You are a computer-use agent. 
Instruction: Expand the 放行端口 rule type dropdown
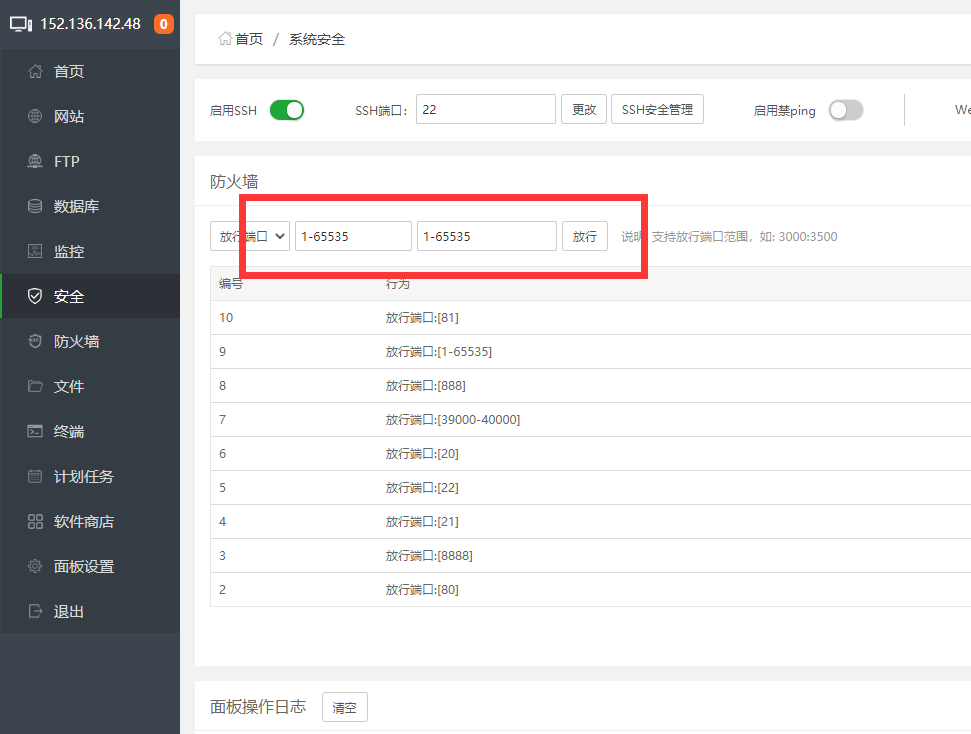tap(250, 236)
